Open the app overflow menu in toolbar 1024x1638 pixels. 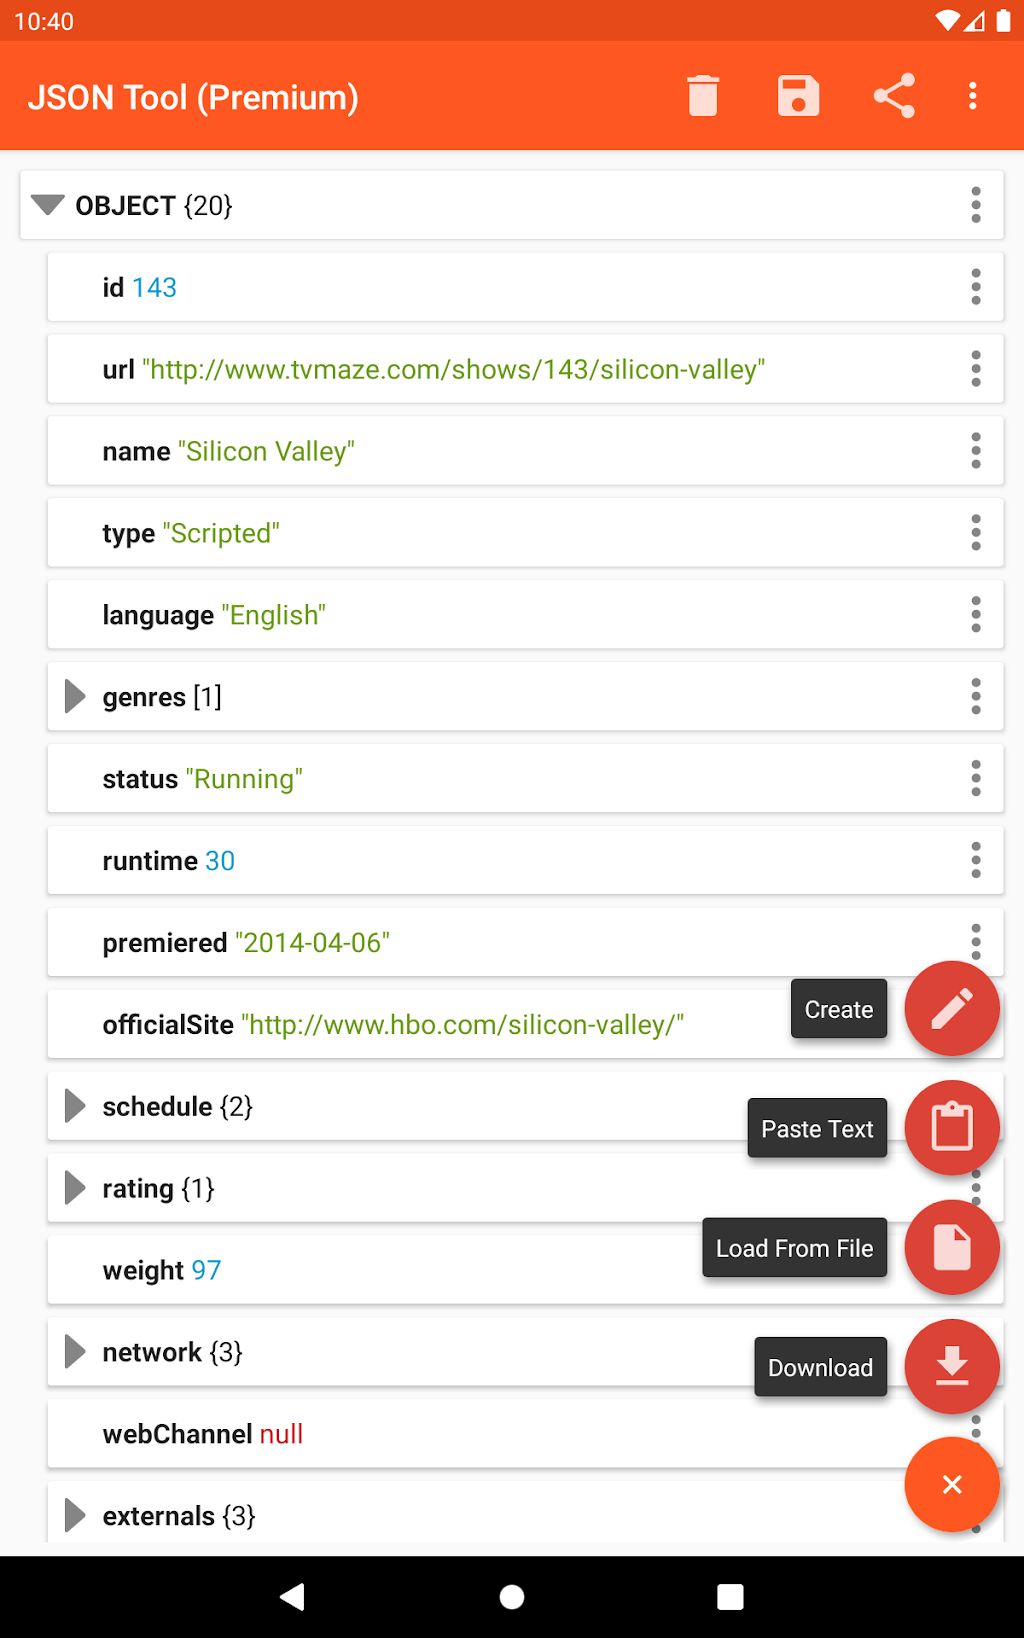972,96
